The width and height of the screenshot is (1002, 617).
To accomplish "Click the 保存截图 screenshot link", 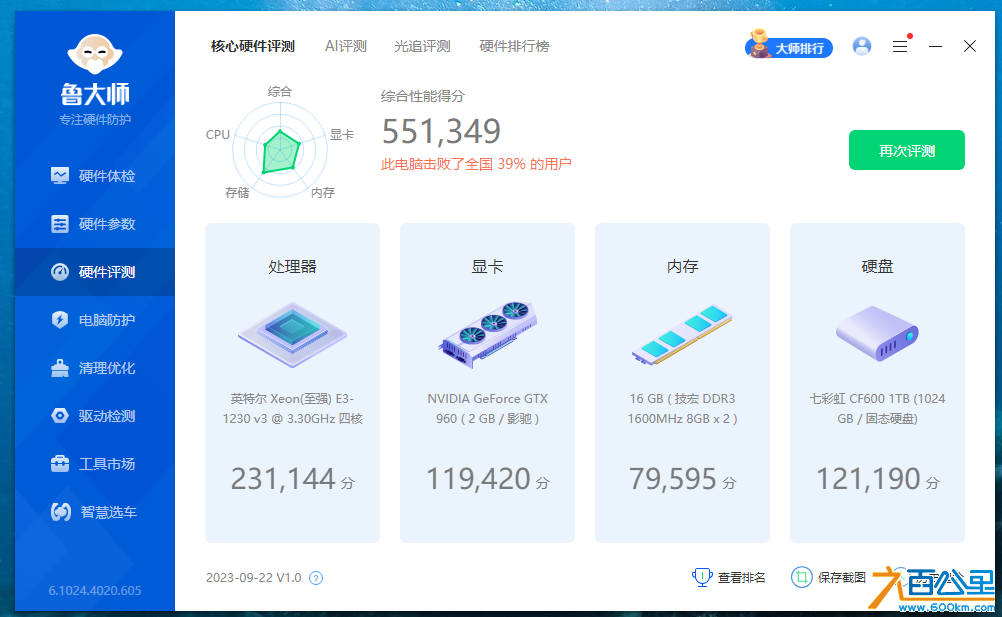I will pyautogui.click(x=829, y=577).
